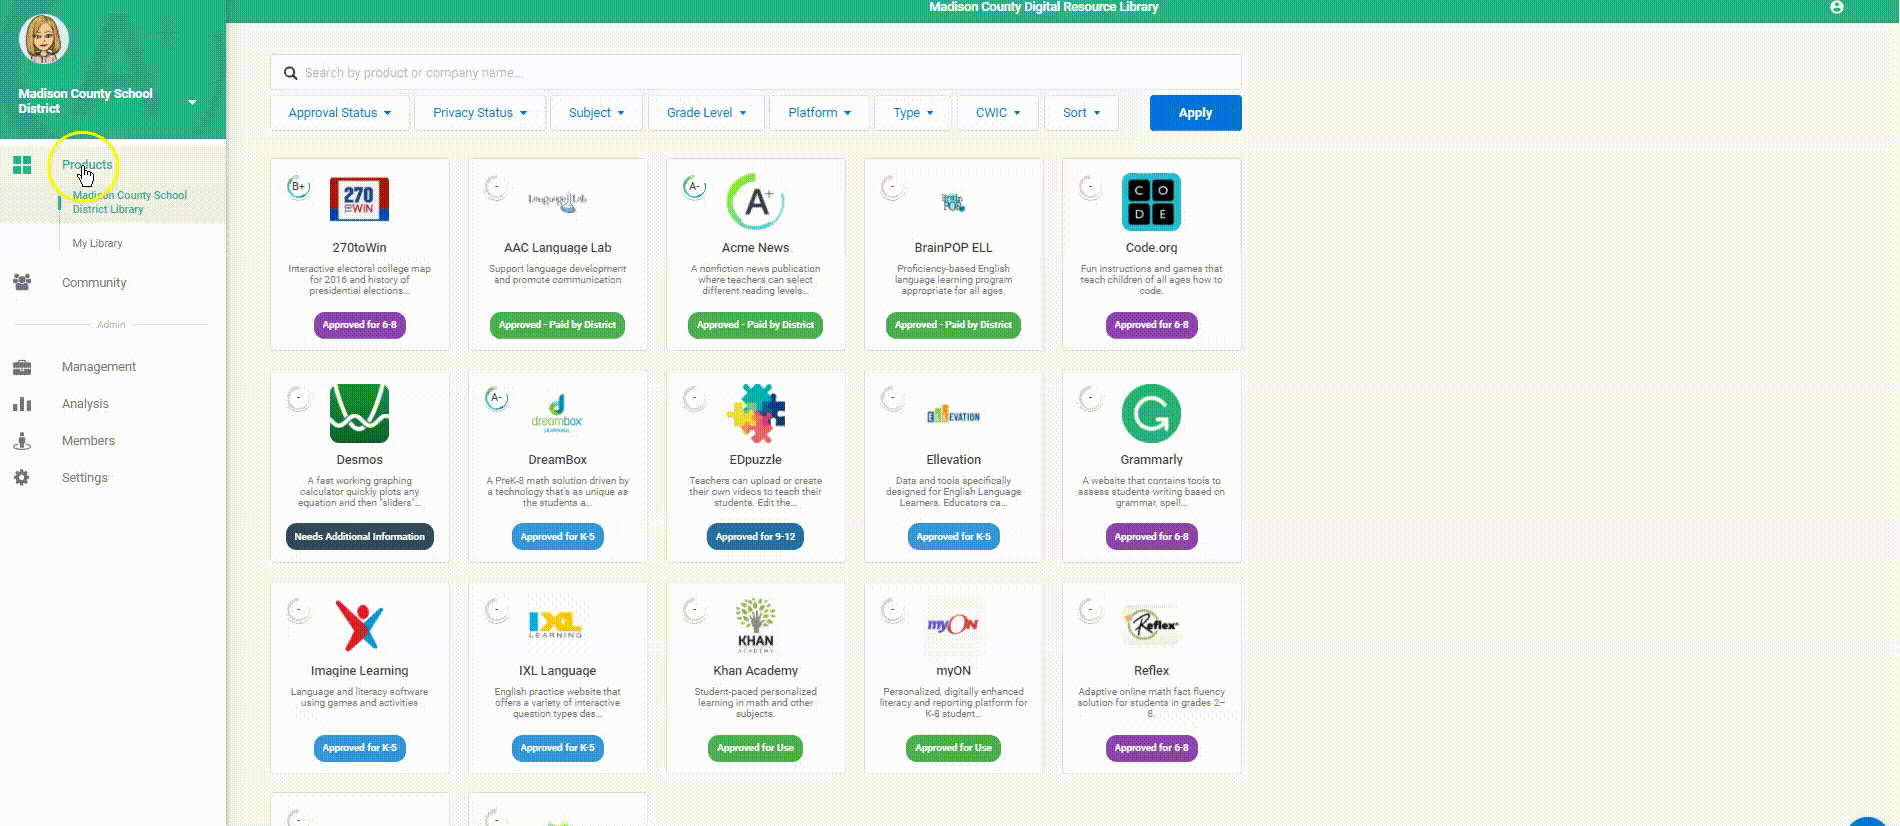The height and width of the screenshot is (826, 1900).
Task: Click the B+ privacy grade badge on 270toWin
Action: click(298, 187)
